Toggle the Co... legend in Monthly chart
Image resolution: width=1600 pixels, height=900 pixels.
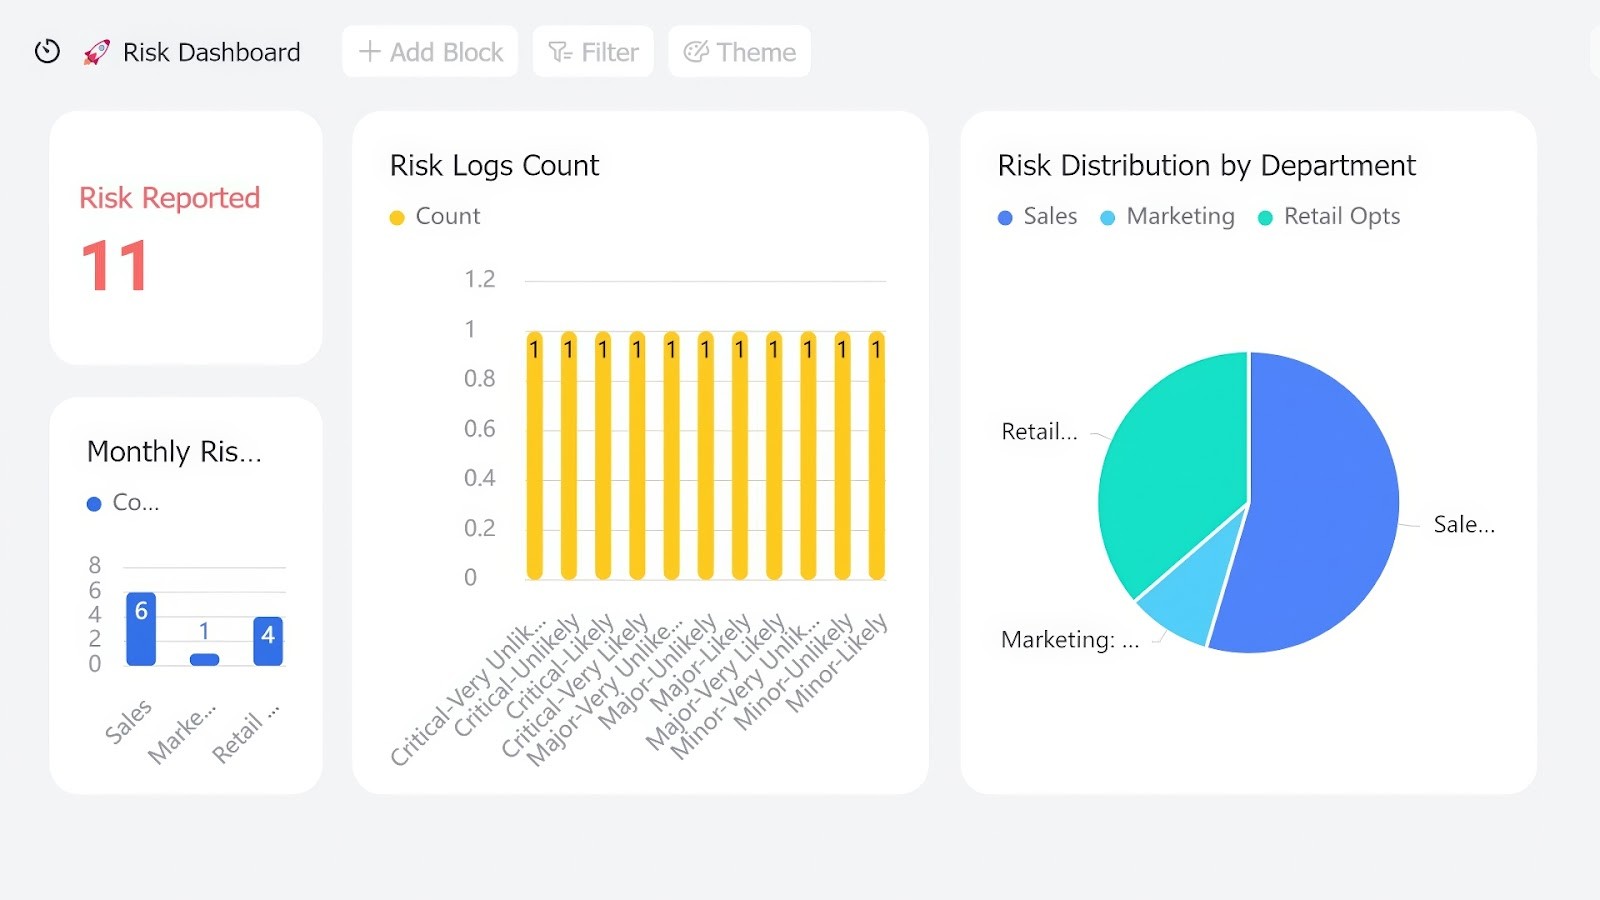pyautogui.click(x=122, y=503)
